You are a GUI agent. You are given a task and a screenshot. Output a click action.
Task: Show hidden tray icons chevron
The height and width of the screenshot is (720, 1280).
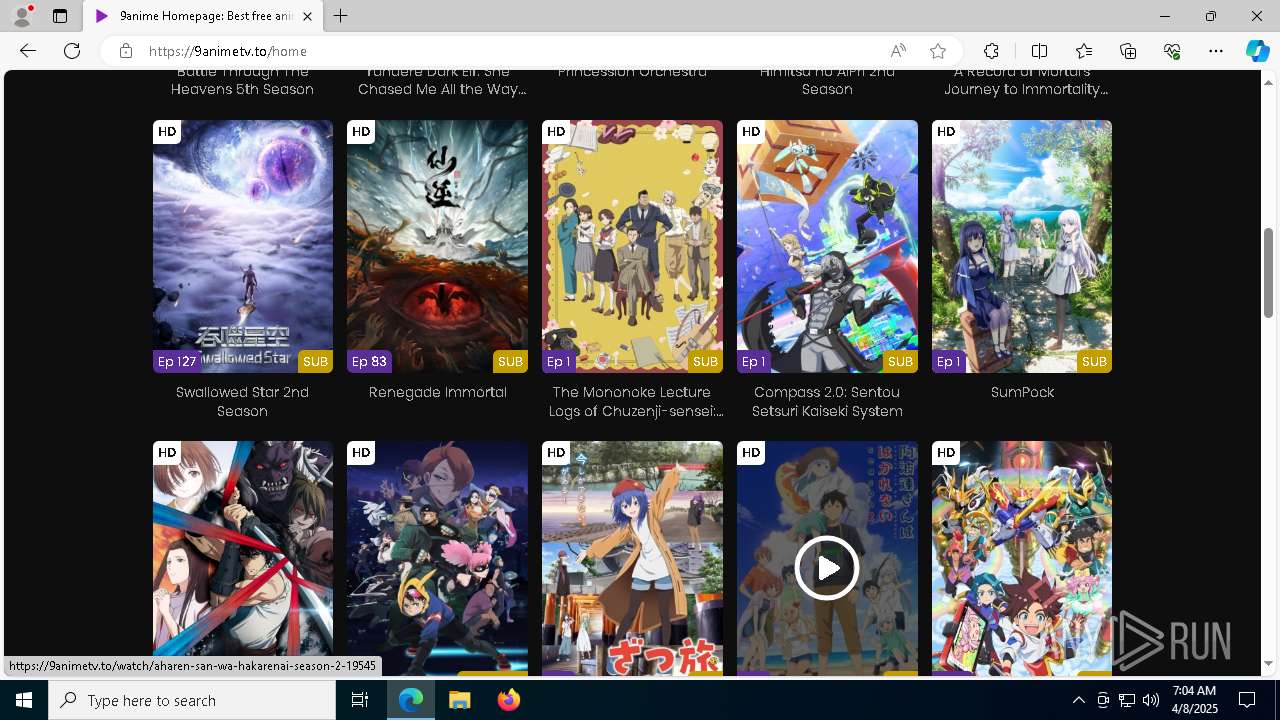1078,700
